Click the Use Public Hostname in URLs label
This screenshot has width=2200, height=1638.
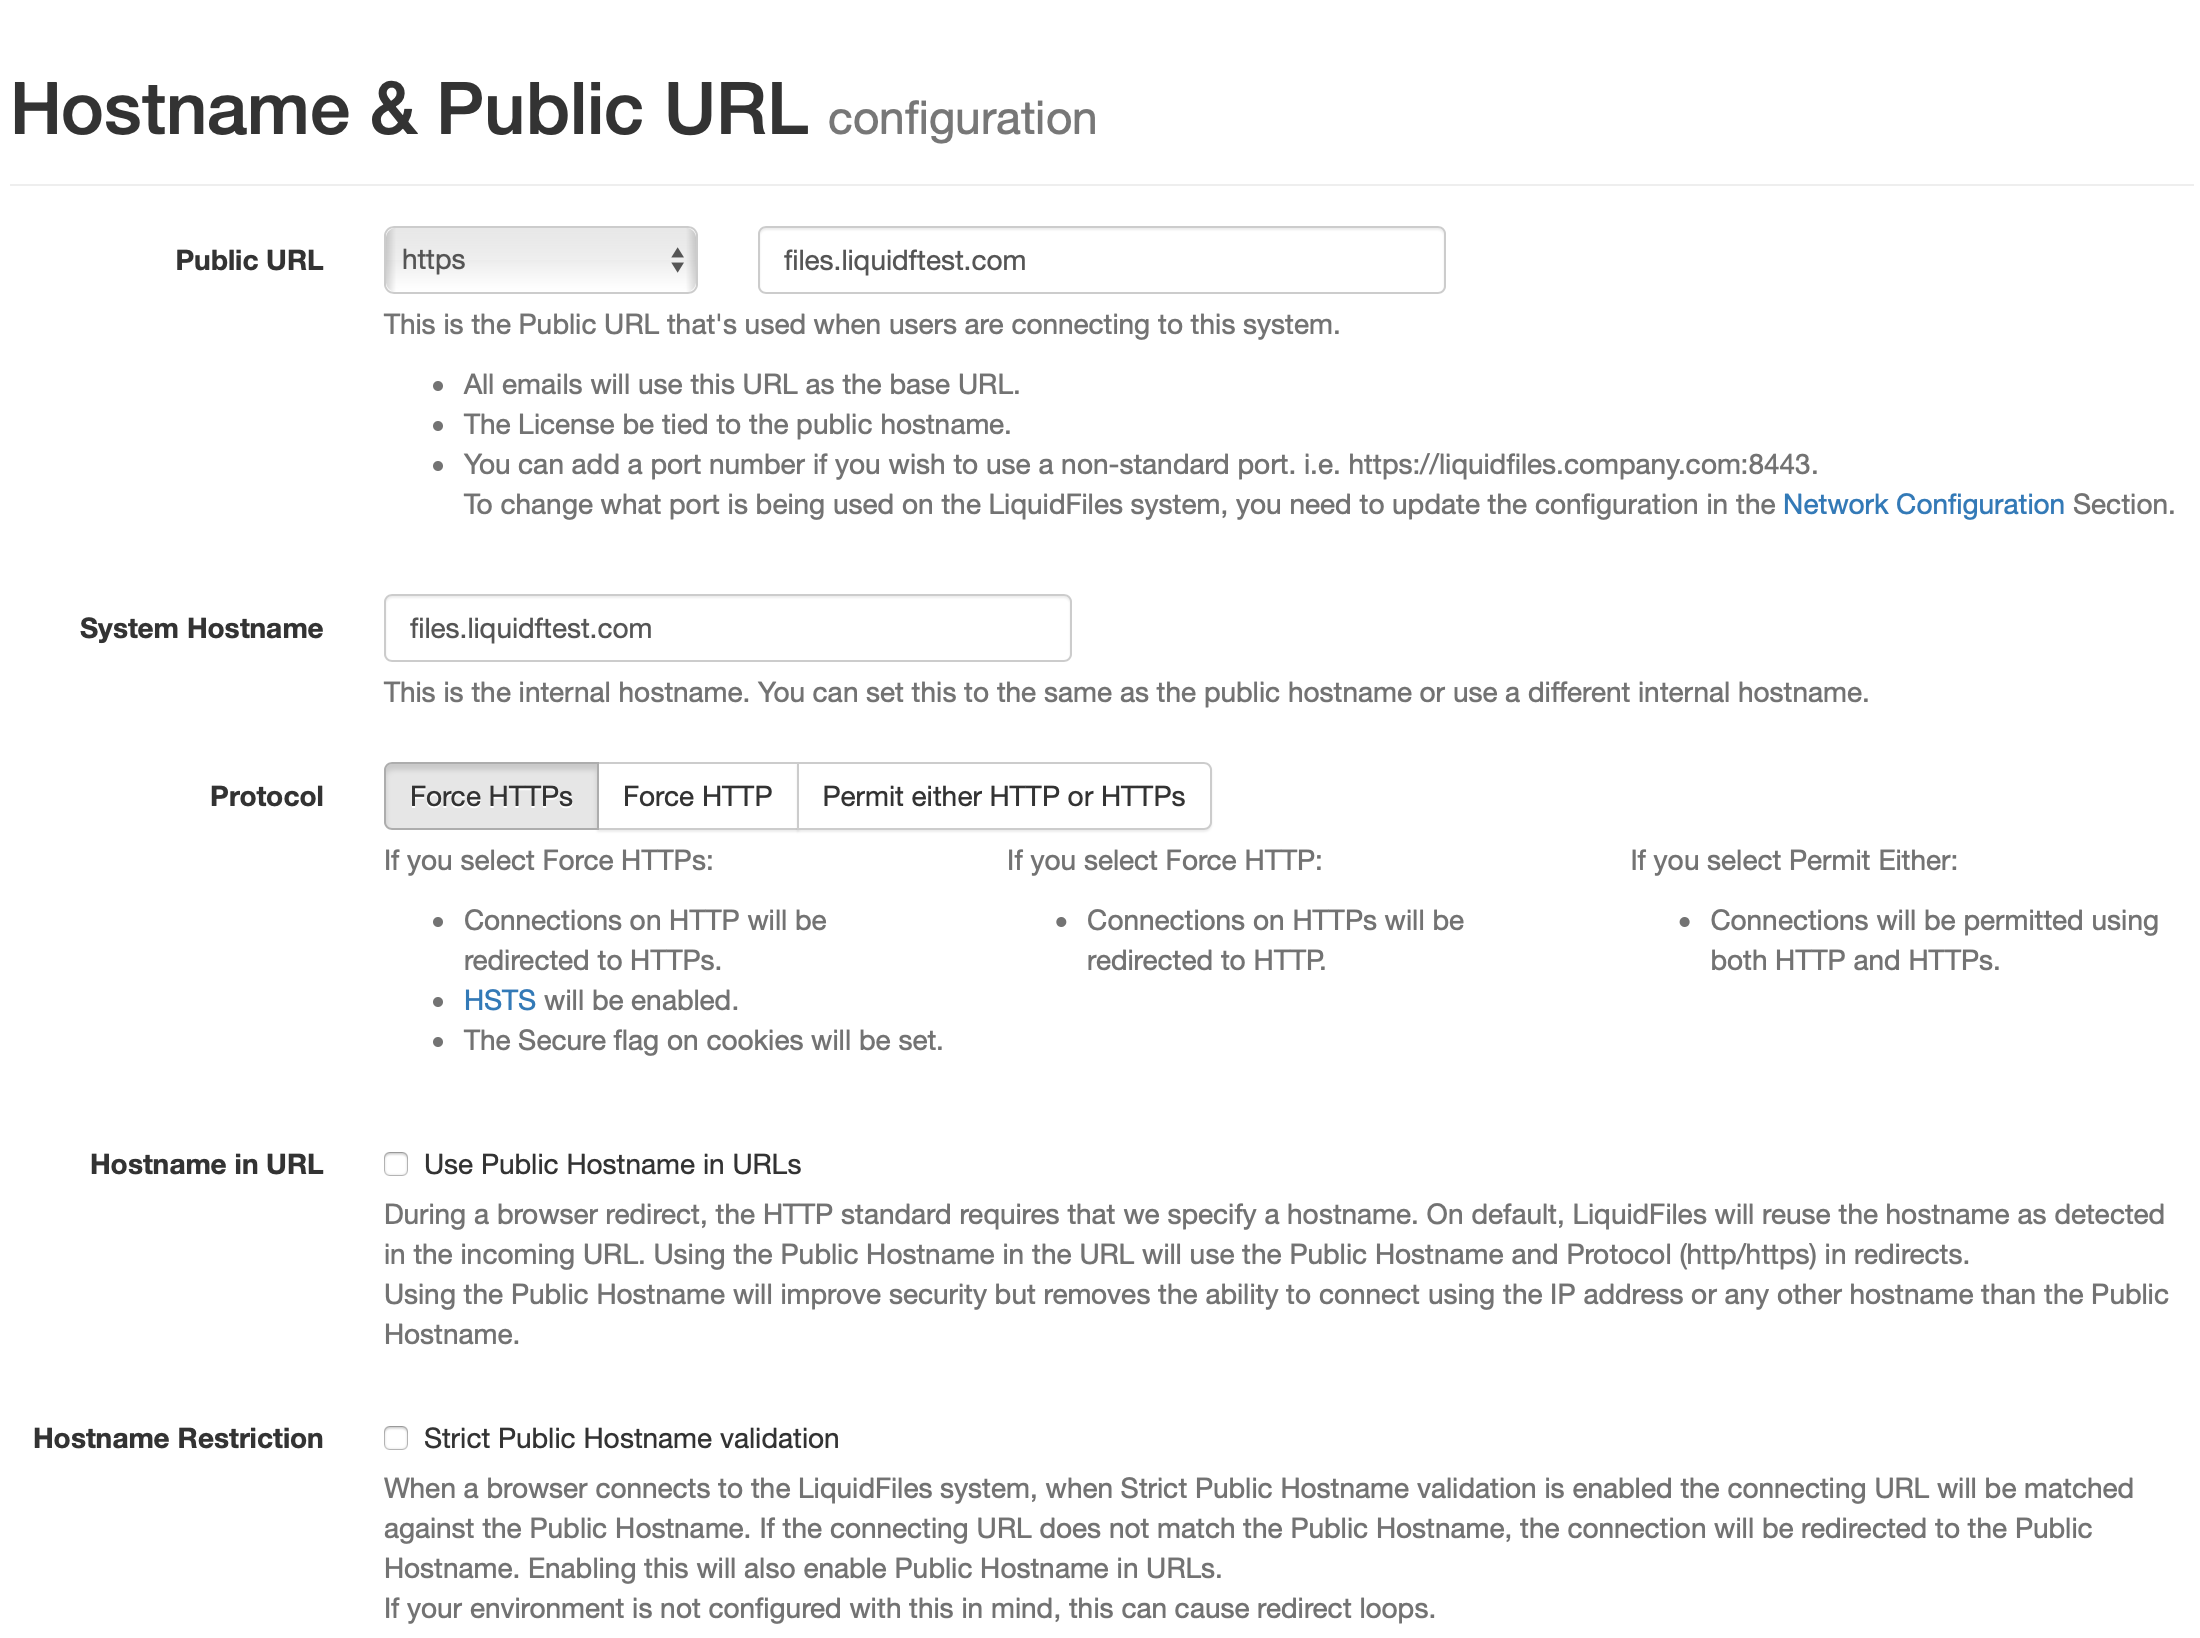pyautogui.click(x=613, y=1164)
